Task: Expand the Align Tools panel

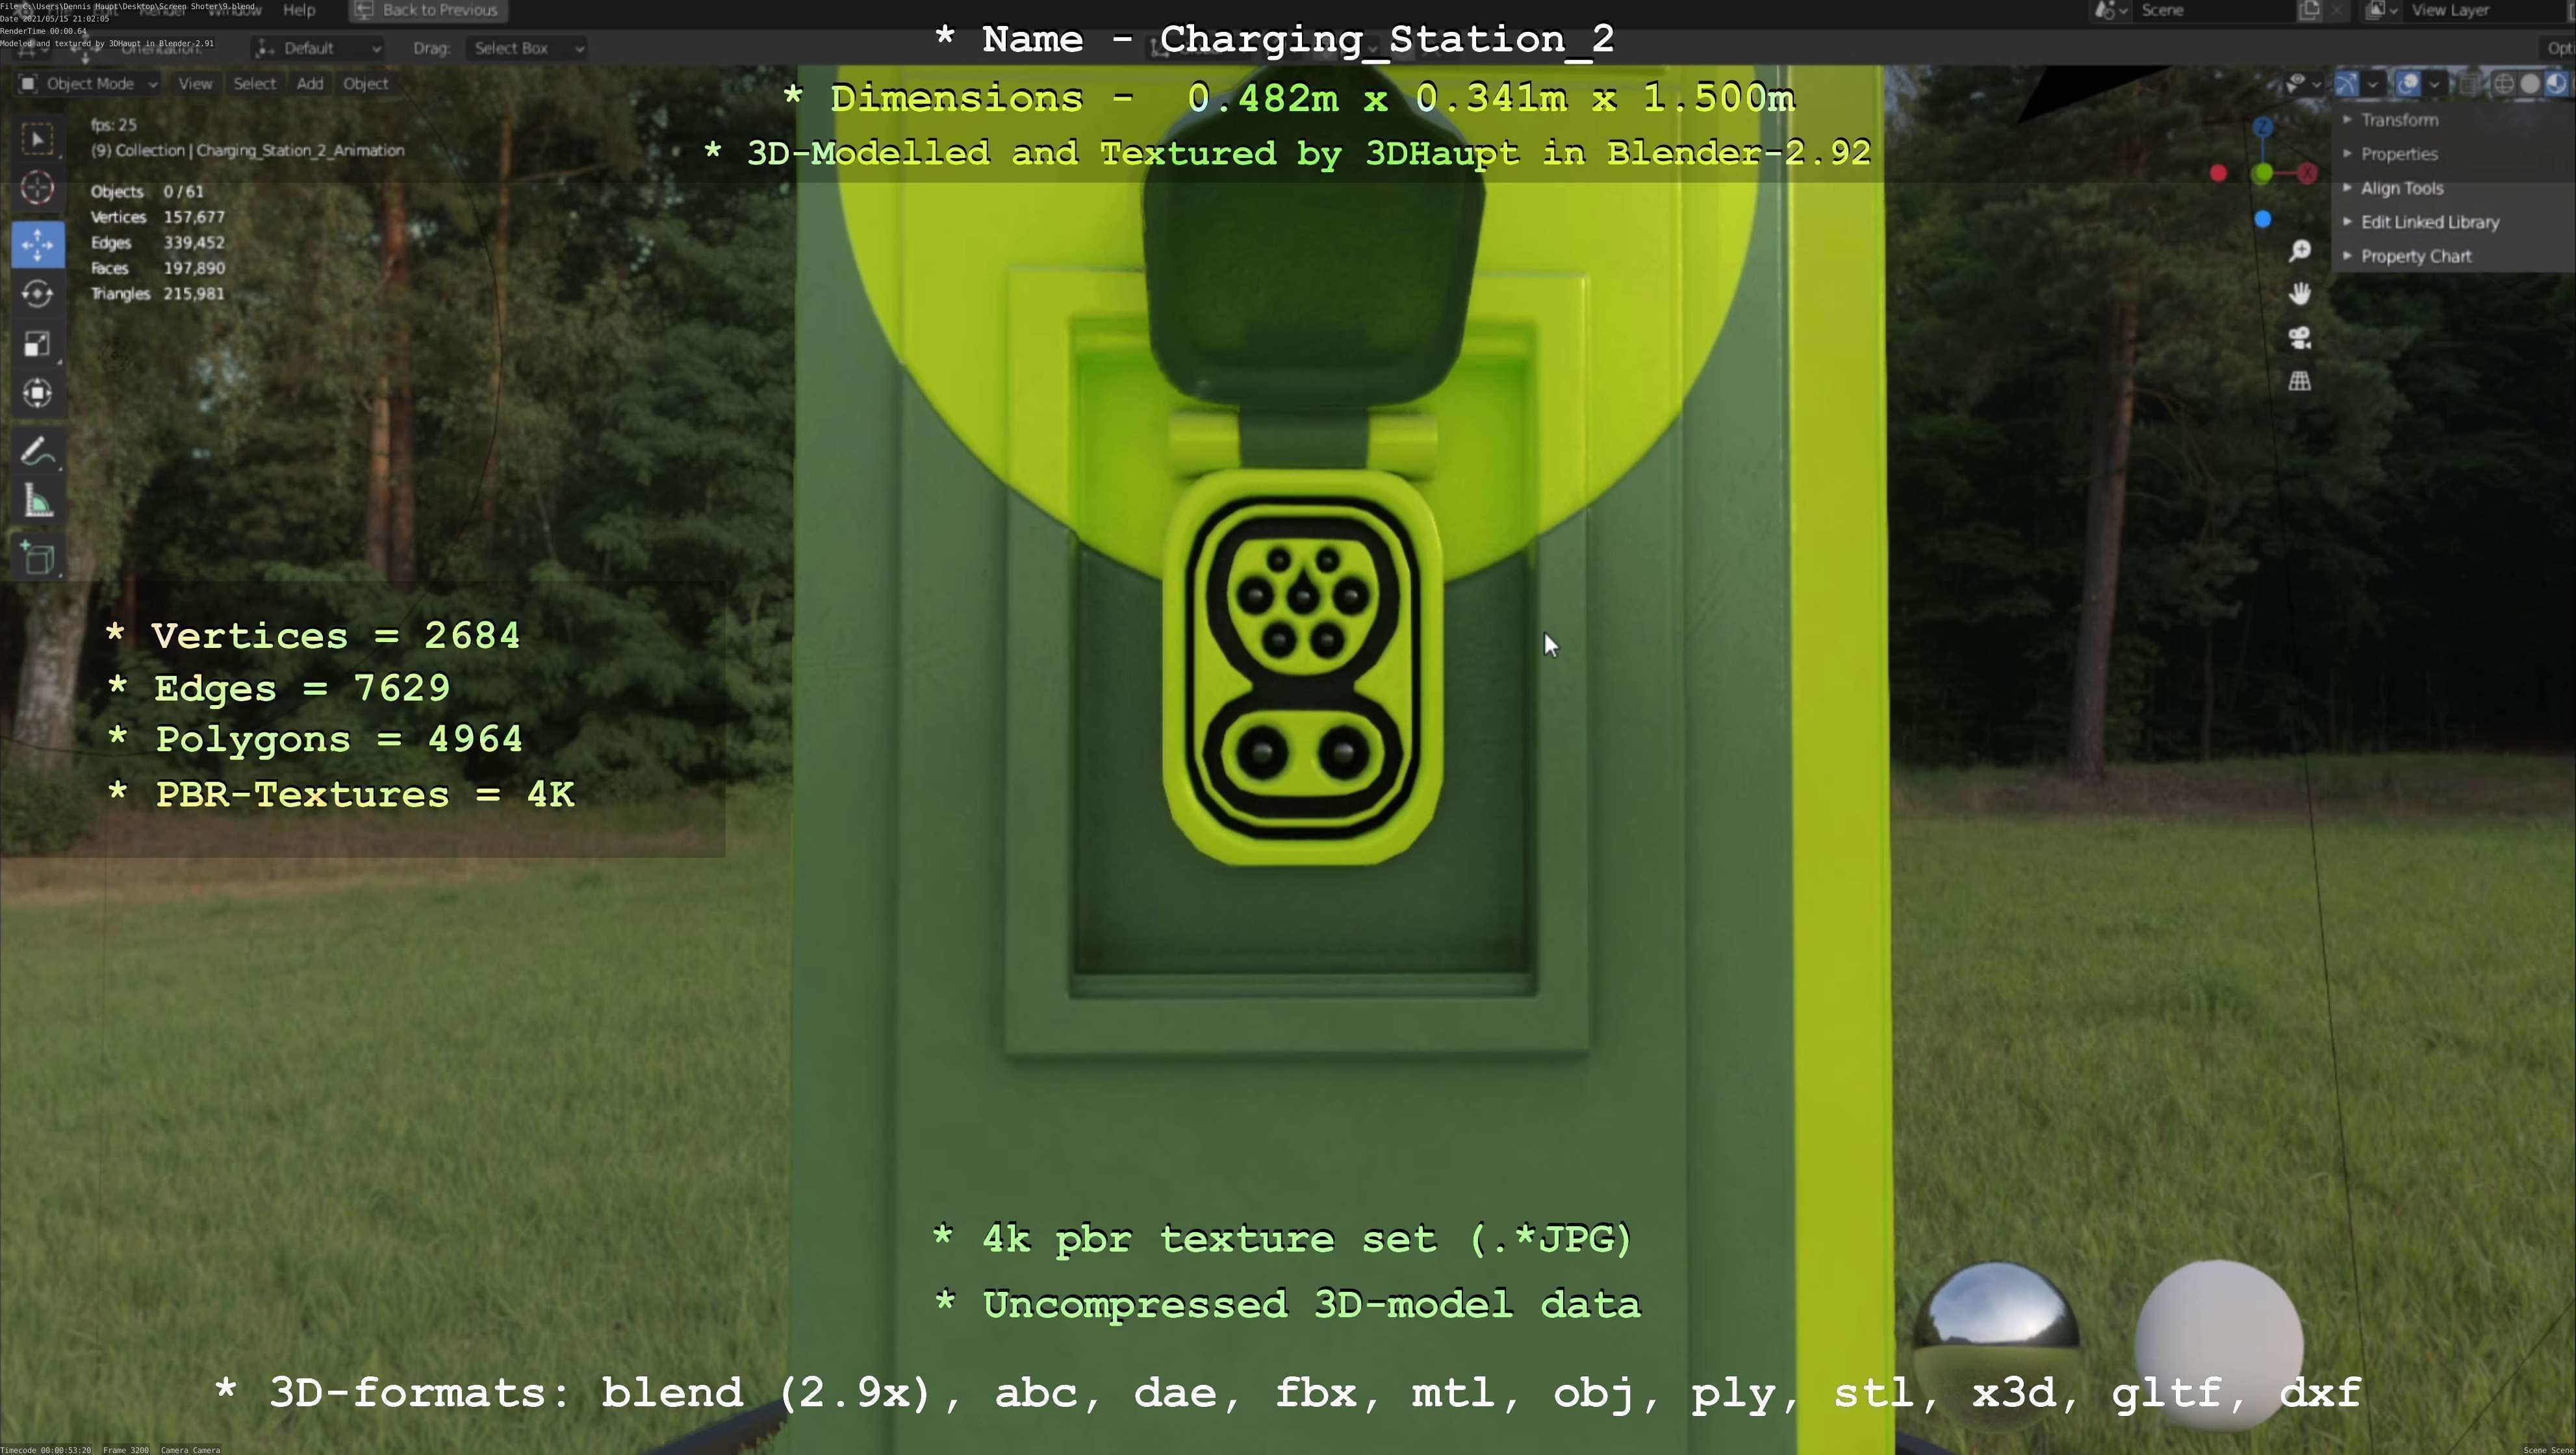Action: [2401, 188]
